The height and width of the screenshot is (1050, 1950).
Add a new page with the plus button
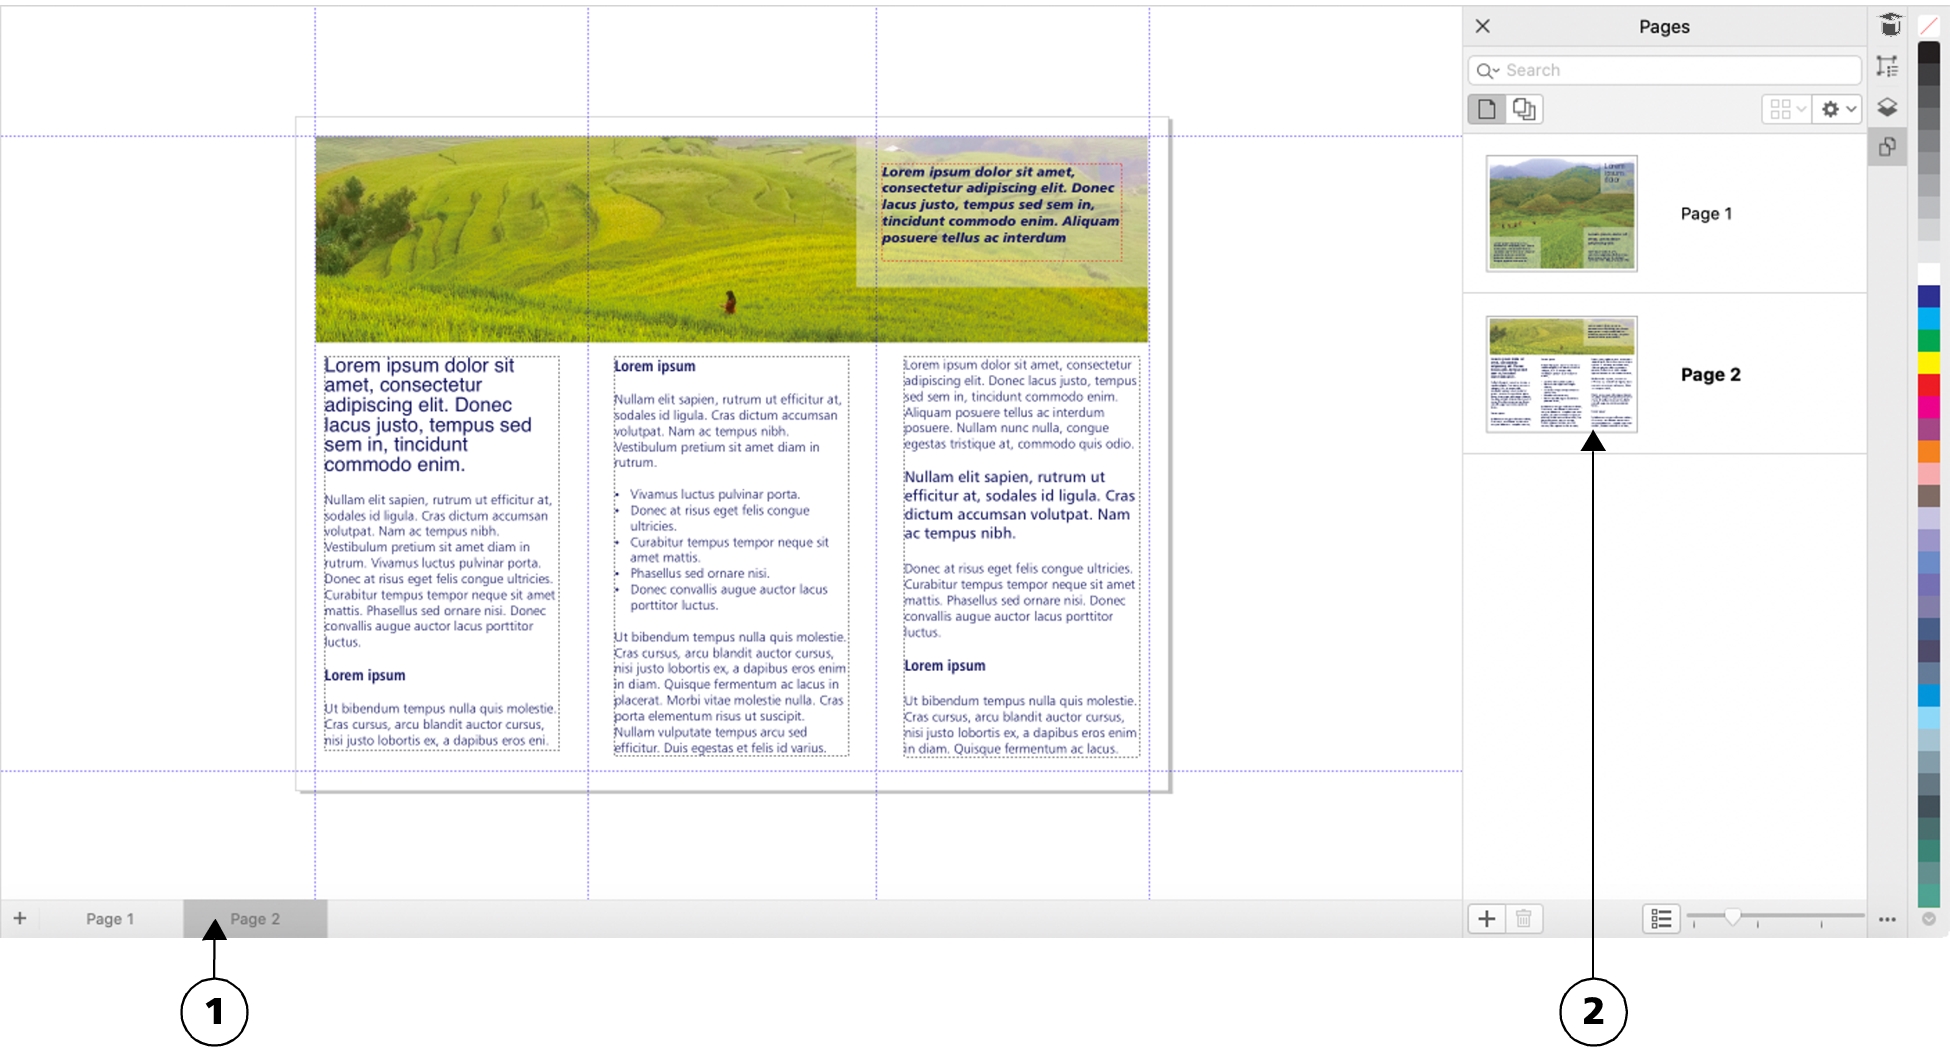pos(1488,918)
